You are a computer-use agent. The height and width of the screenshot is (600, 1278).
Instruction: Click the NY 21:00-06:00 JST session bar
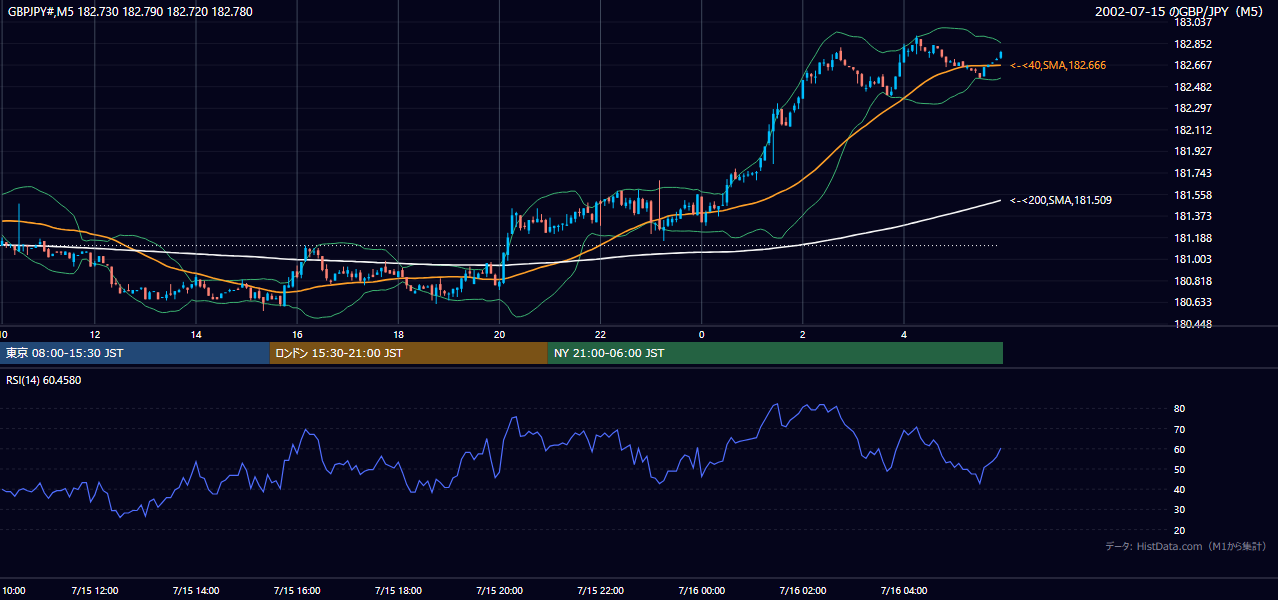tap(775, 353)
